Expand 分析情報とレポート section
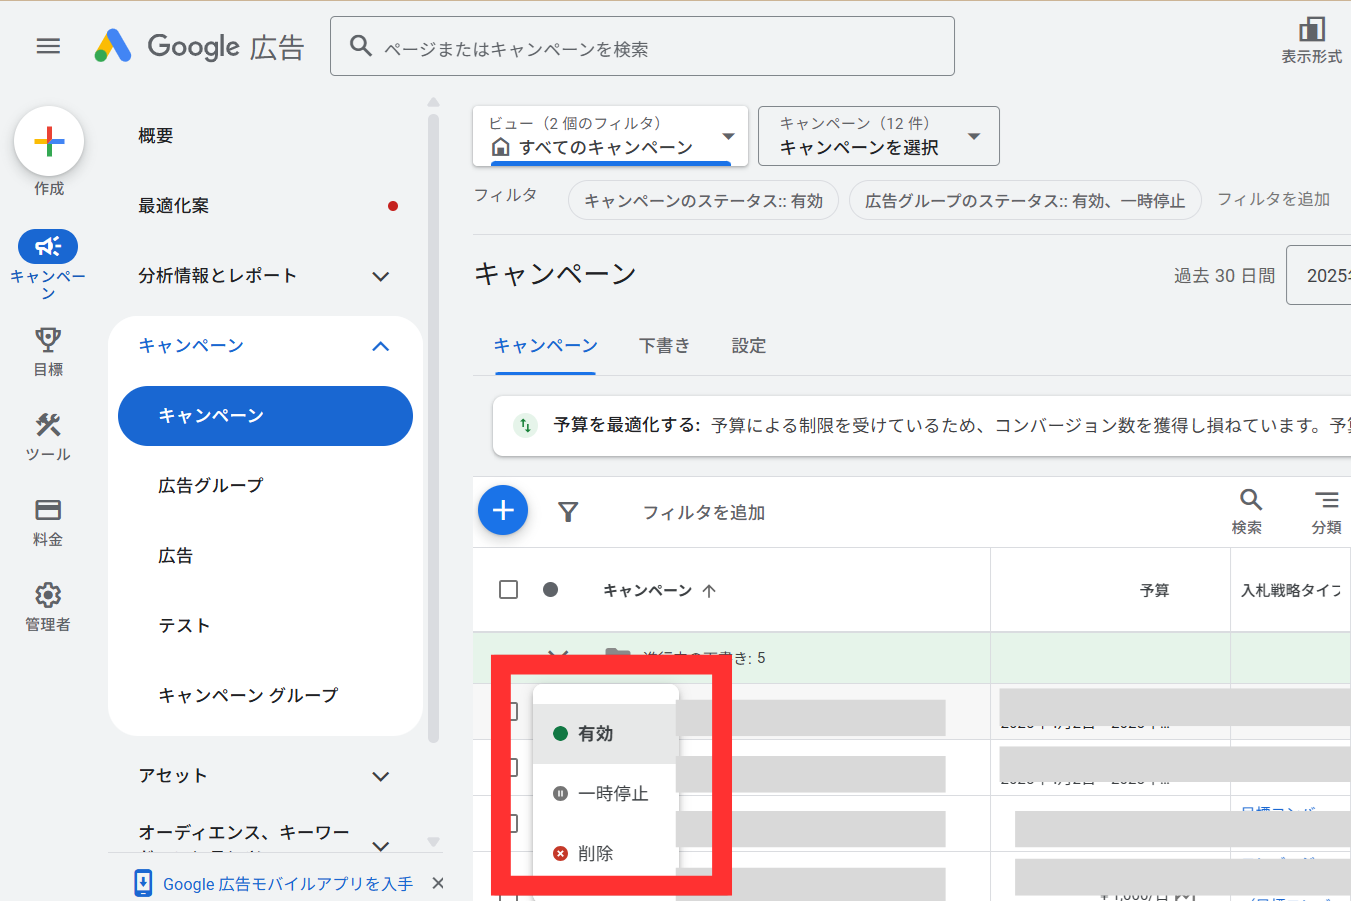This screenshot has height=901, width=1351. (380, 276)
